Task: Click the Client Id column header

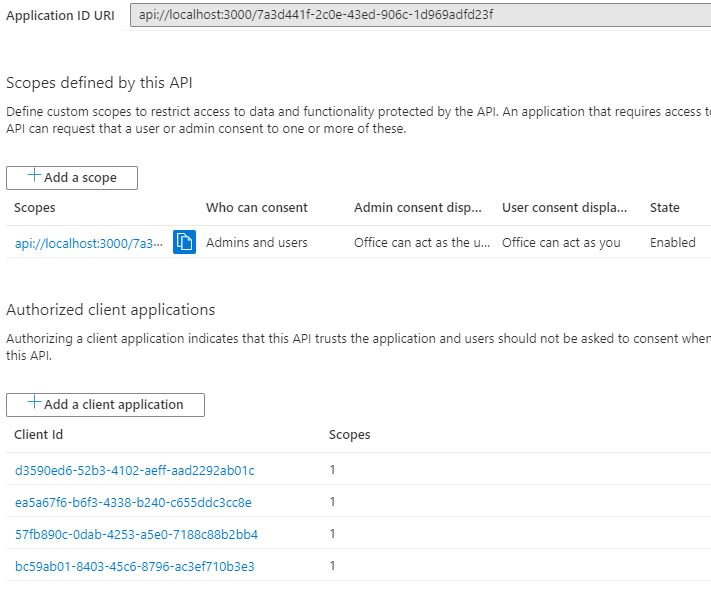Action: (39, 435)
